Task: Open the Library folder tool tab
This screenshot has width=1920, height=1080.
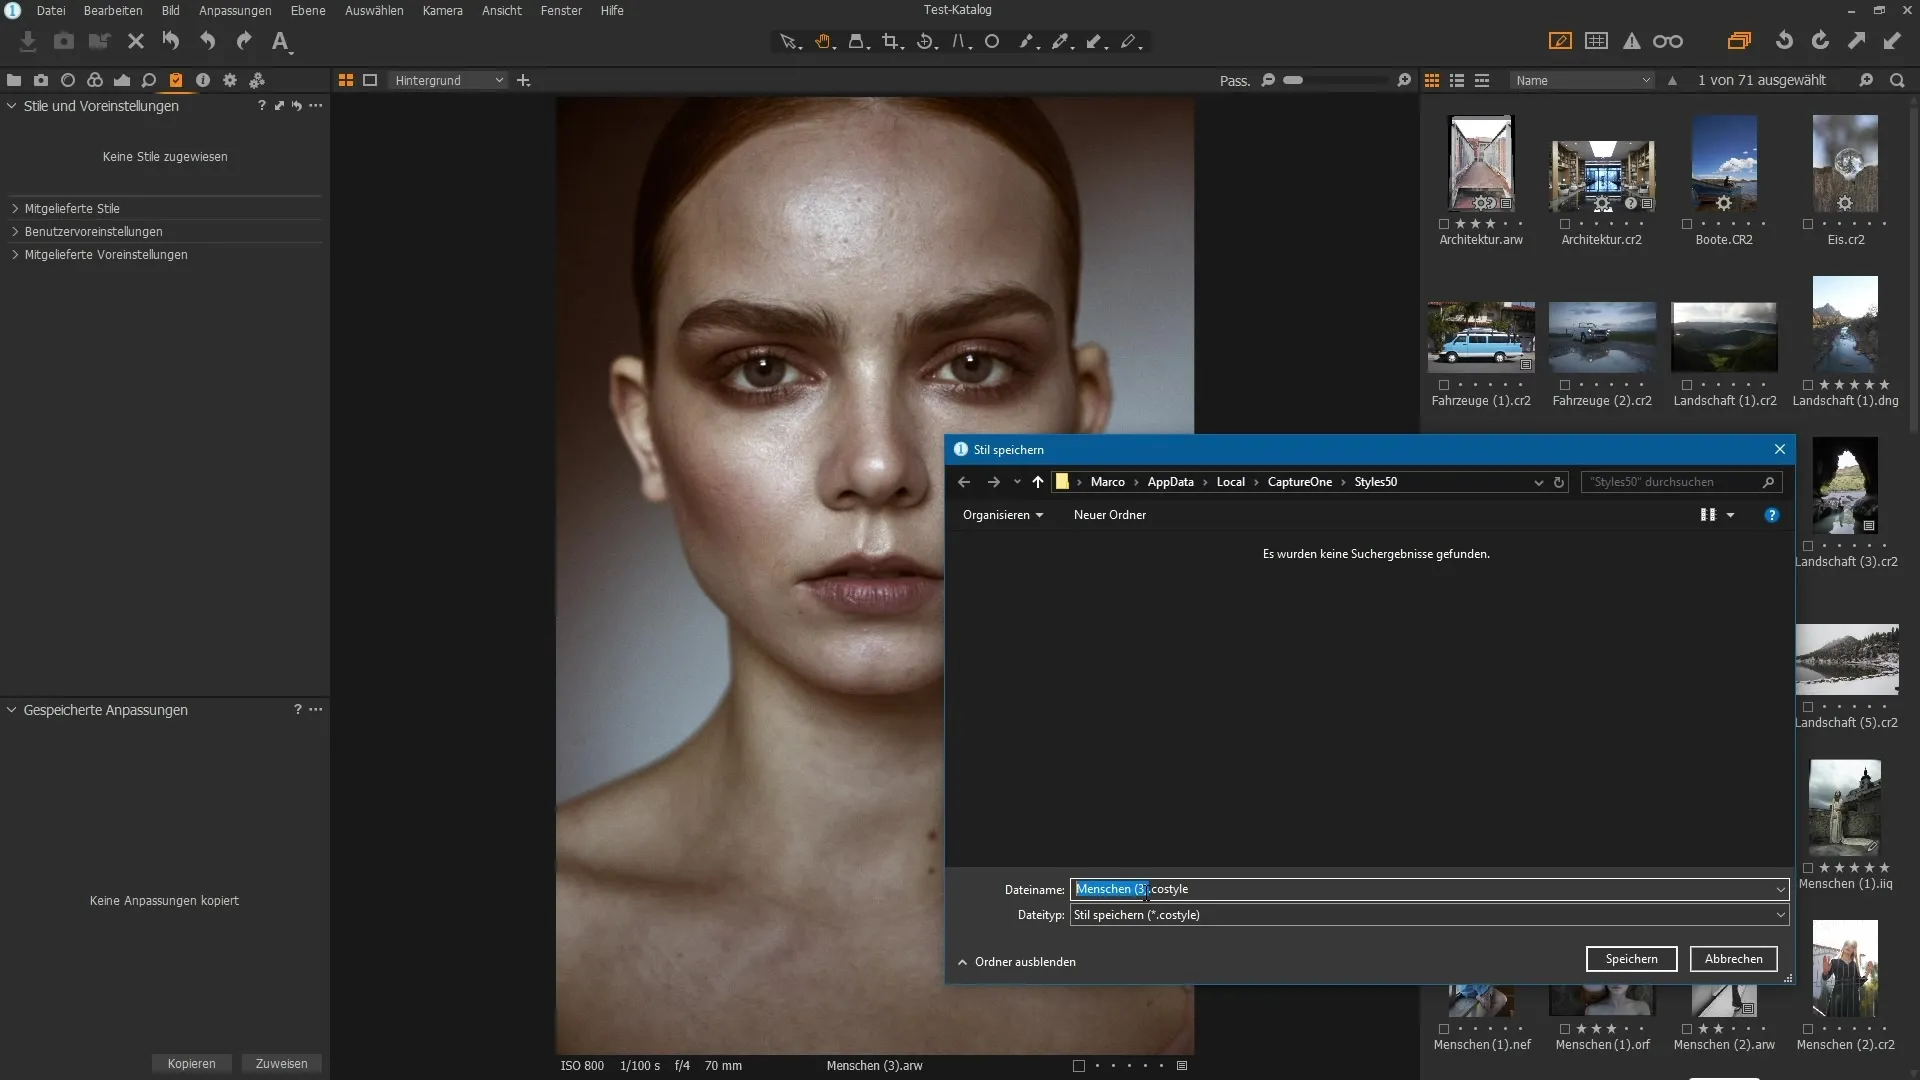Action: (x=14, y=80)
